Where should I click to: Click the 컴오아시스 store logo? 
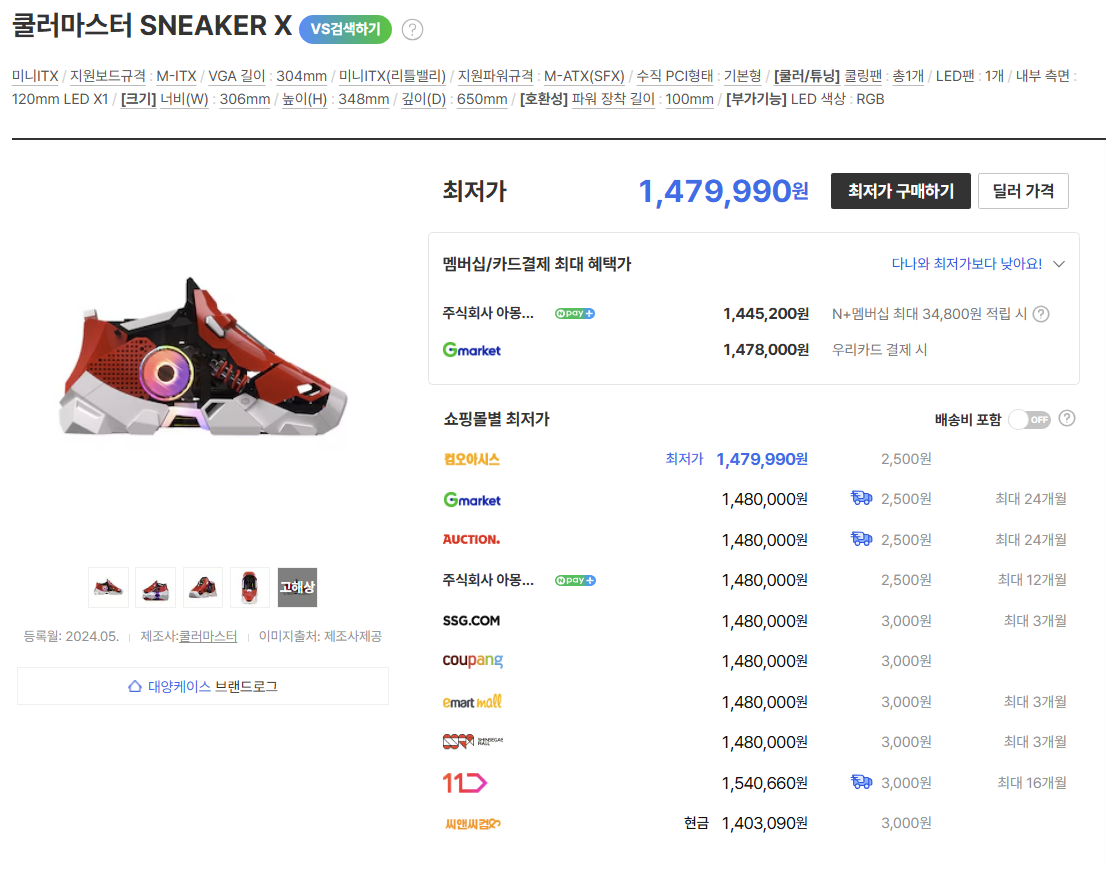tap(471, 459)
